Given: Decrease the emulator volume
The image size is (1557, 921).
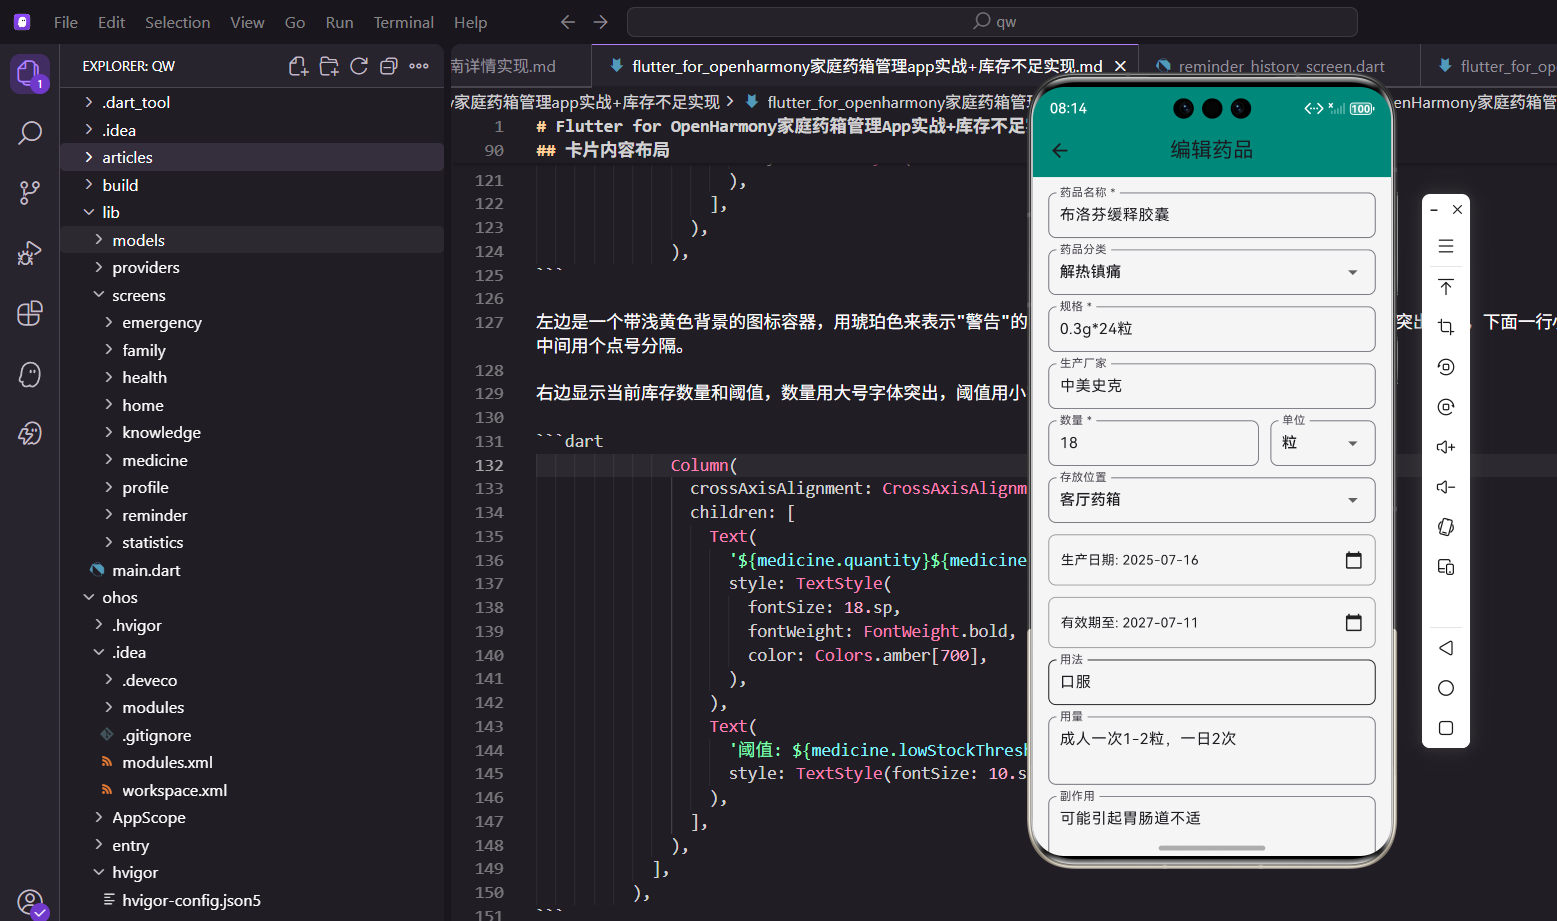Looking at the screenshot, I should [1445, 487].
